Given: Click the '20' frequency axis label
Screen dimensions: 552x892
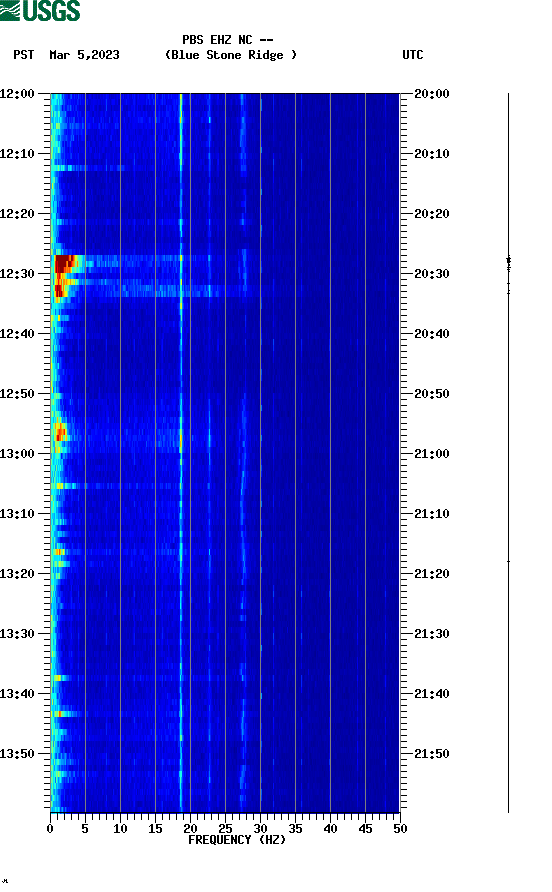Looking at the screenshot, I should click(x=190, y=829).
